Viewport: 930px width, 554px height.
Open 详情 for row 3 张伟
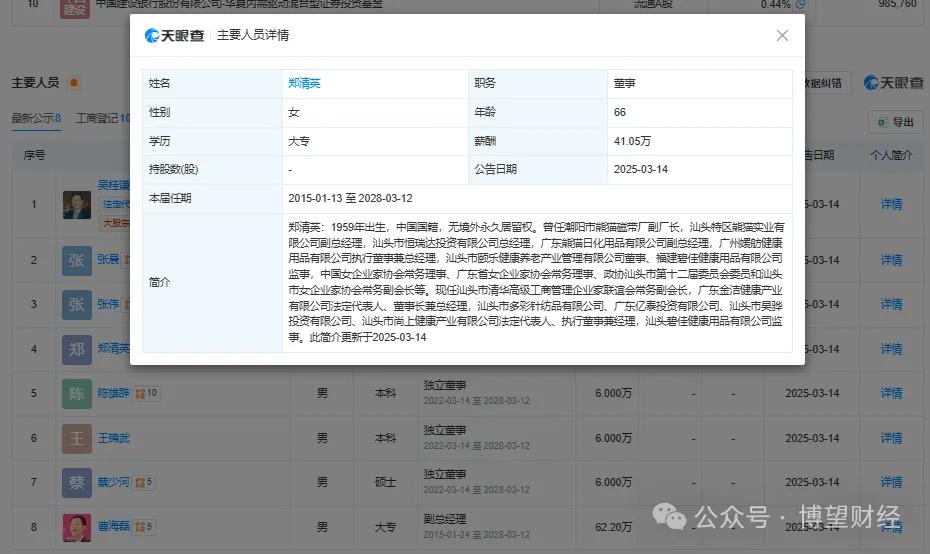[x=891, y=304]
